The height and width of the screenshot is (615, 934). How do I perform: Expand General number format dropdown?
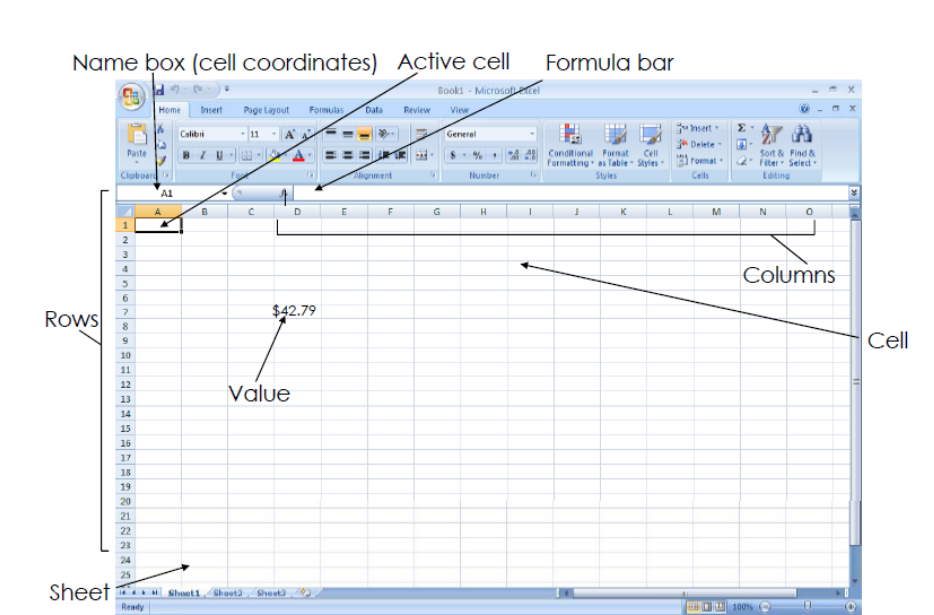click(532, 134)
